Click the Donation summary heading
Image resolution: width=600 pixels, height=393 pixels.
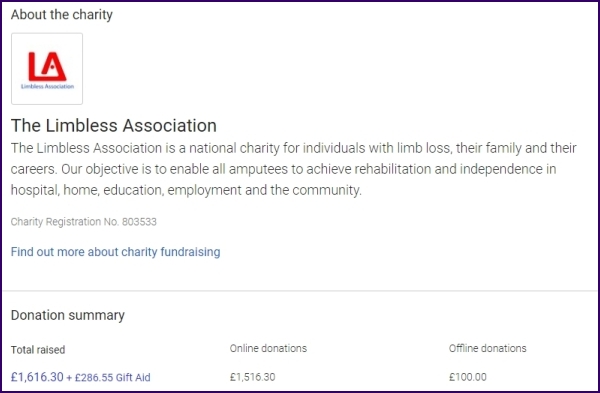coord(68,315)
